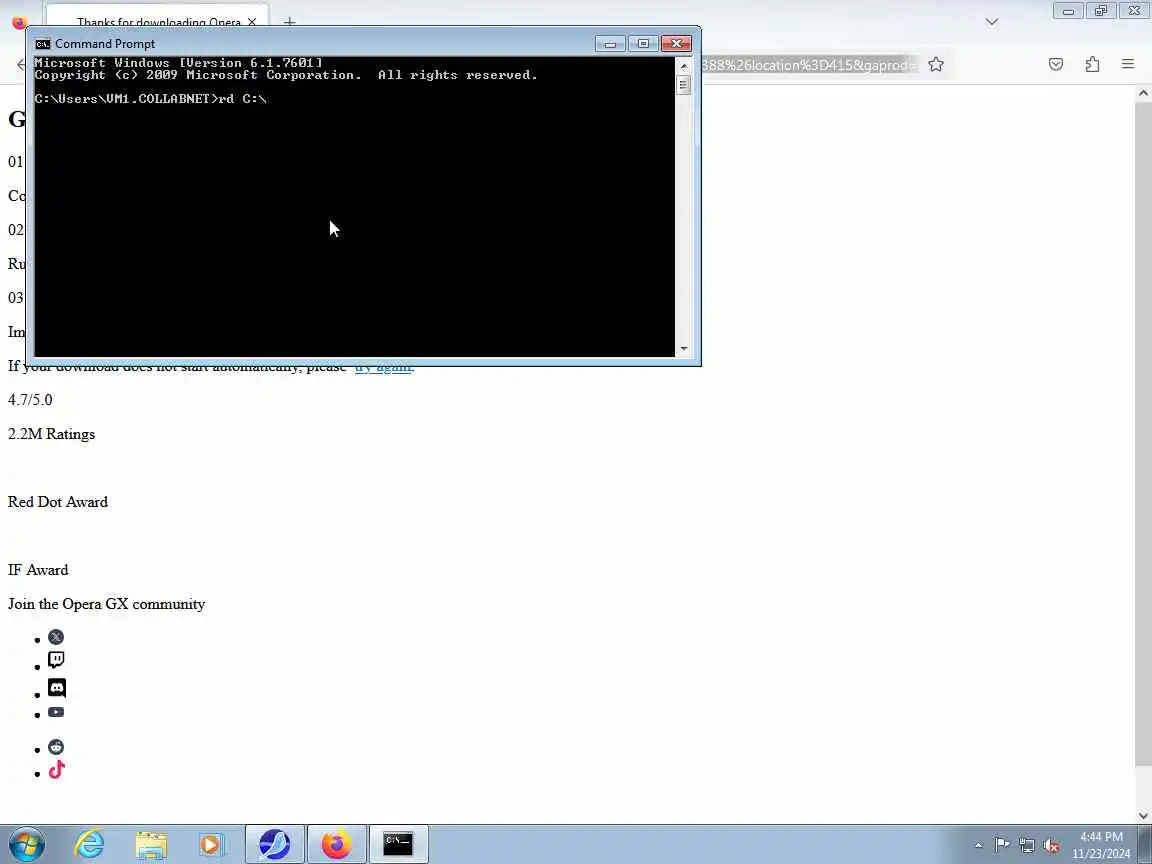Minimize the Command Prompt window

[610, 44]
